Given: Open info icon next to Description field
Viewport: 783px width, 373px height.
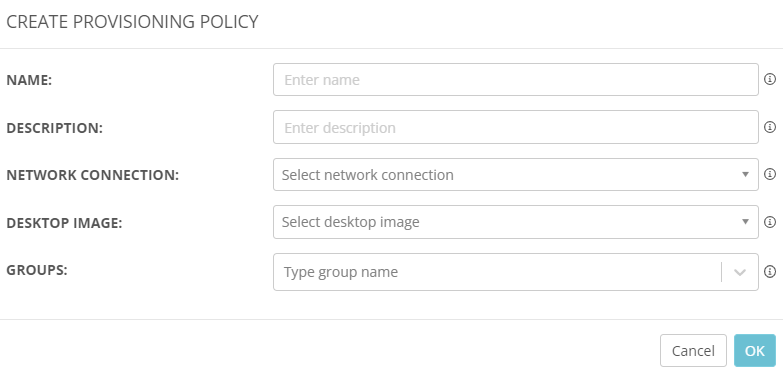Looking at the screenshot, I should (770, 127).
